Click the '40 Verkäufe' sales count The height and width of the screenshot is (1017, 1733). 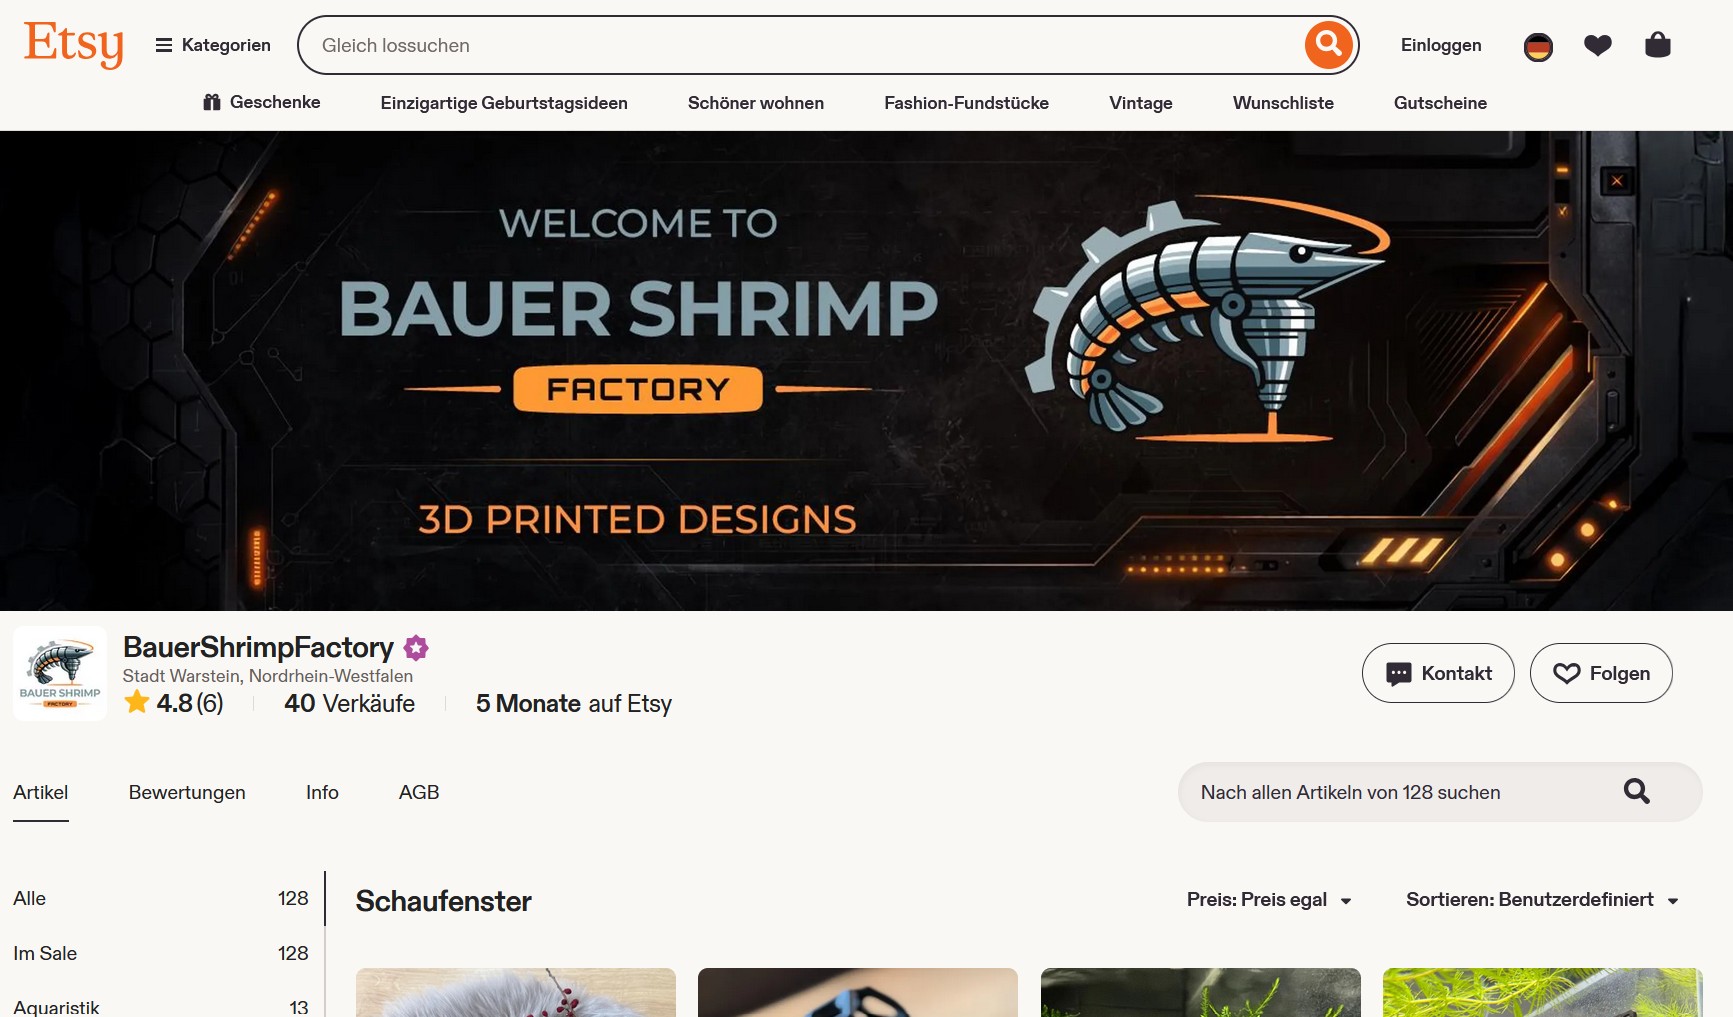[x=349, y=703]
